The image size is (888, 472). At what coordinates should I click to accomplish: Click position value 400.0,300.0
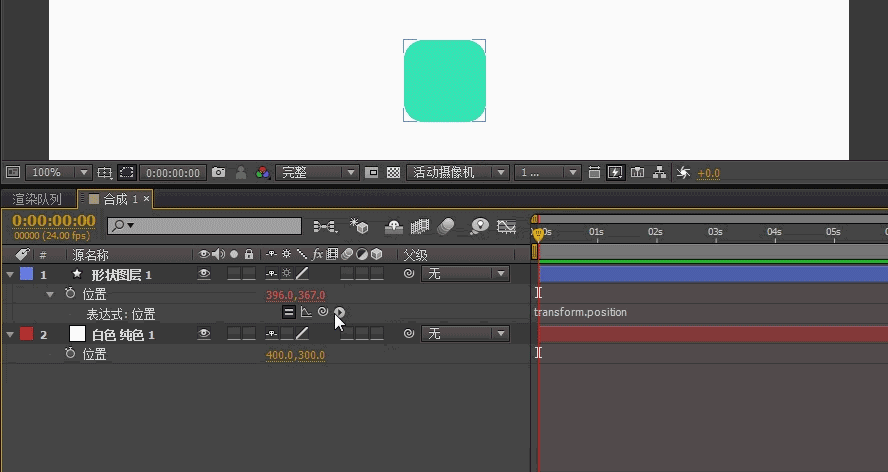tap(296, 355)
